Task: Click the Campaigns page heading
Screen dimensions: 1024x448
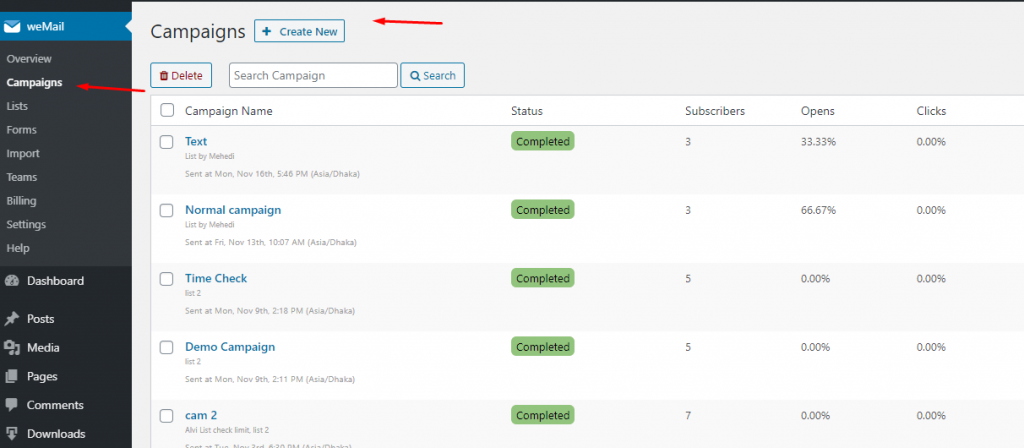Action: pyautogui.click(x=198, y=31)
